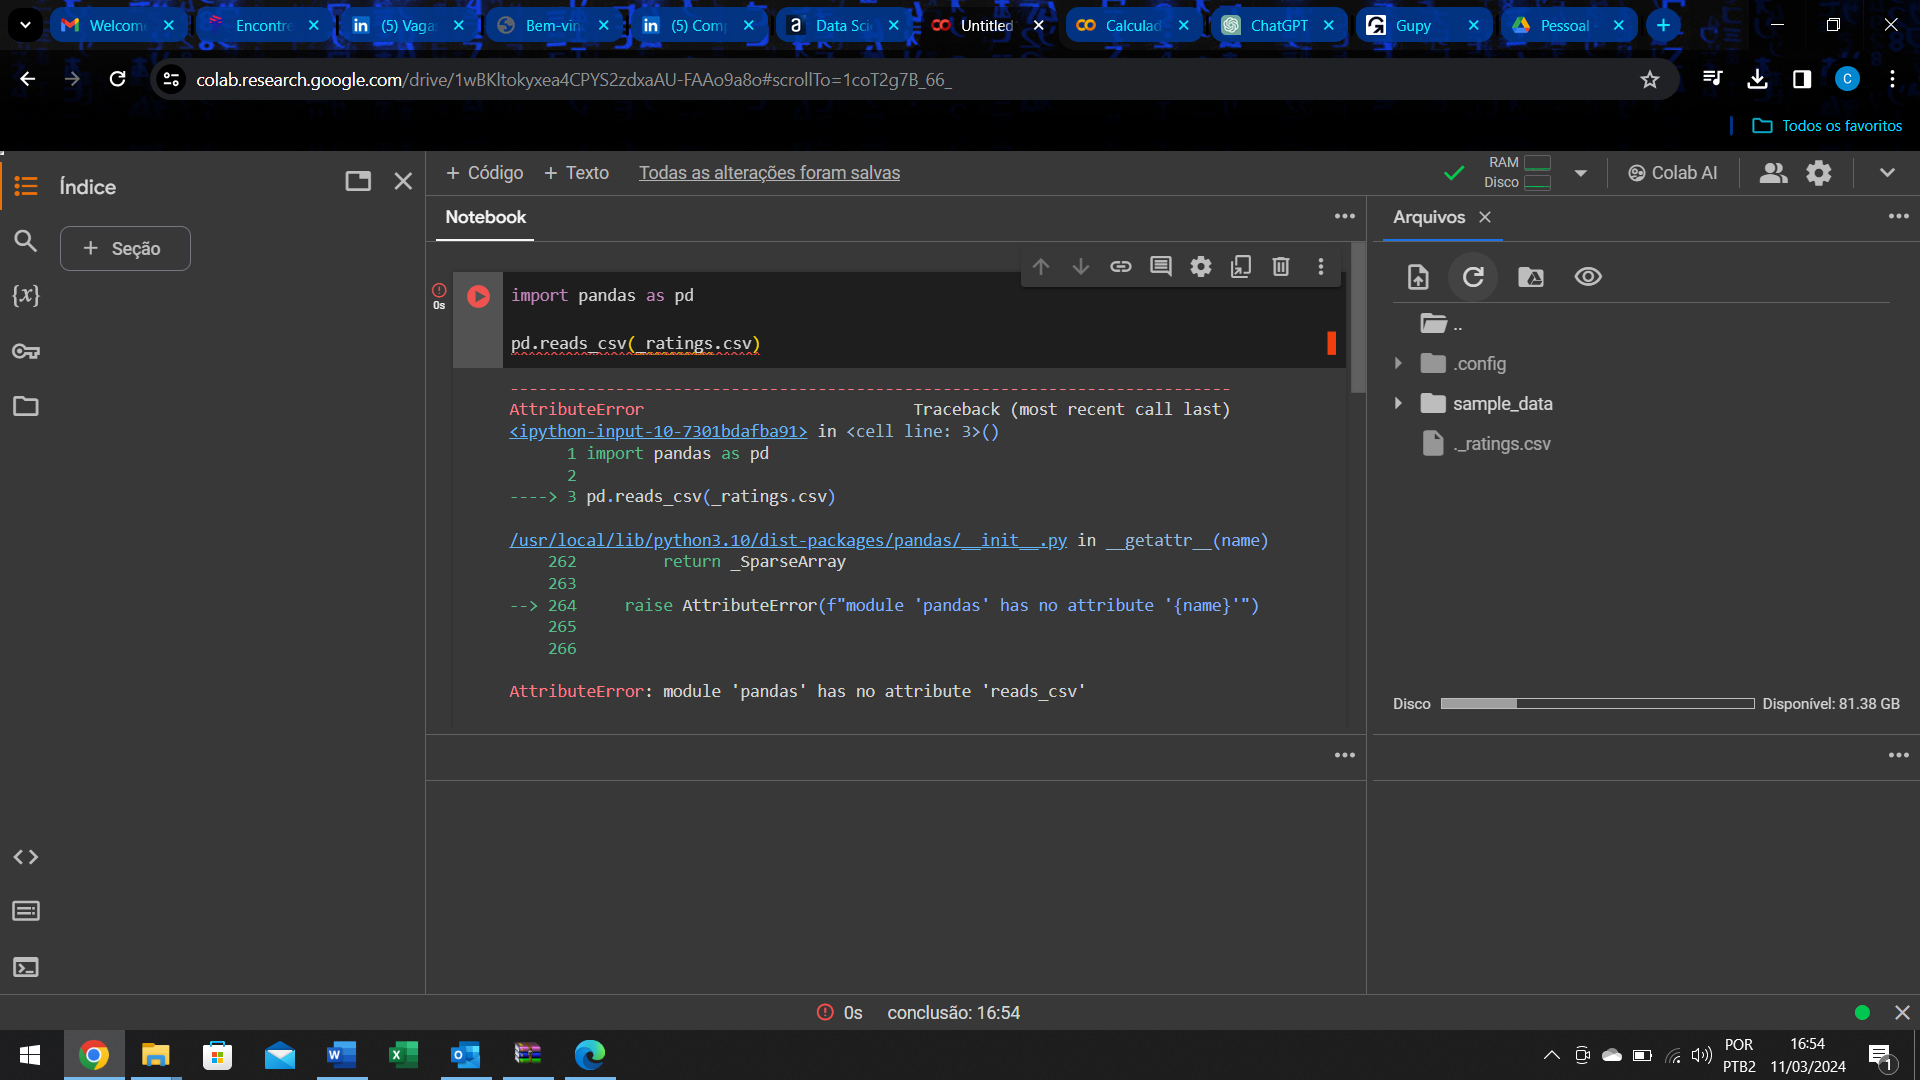Collapse the header with chevron arrow

pos(1887,173)
